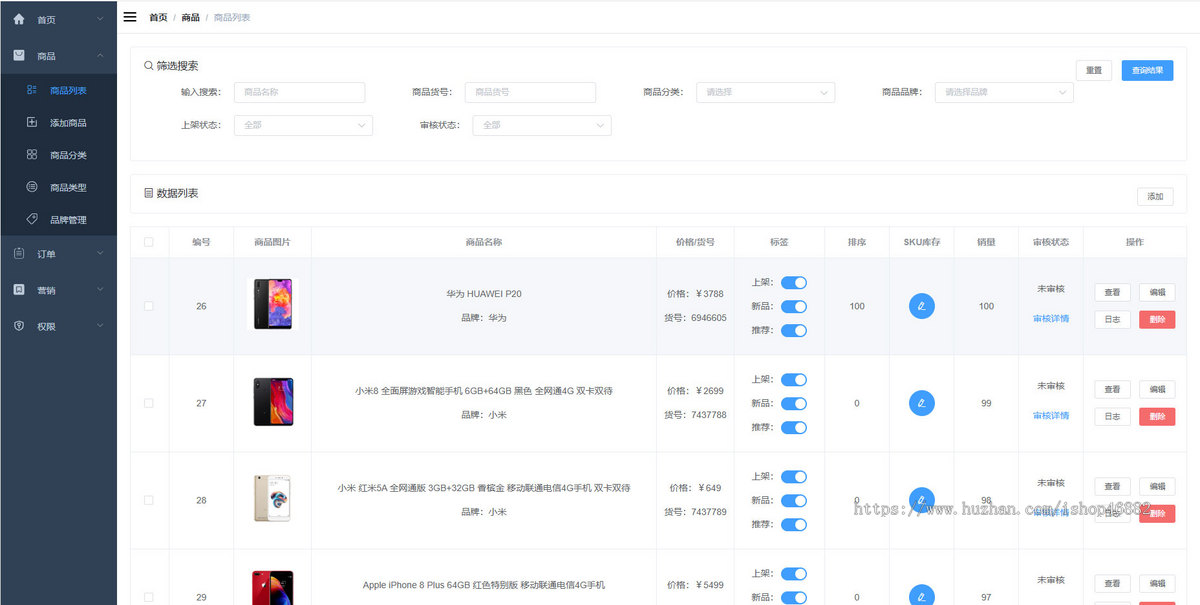Click the 商品列表 list icon
1200x605 pixels.
click(x=32, y=90)
